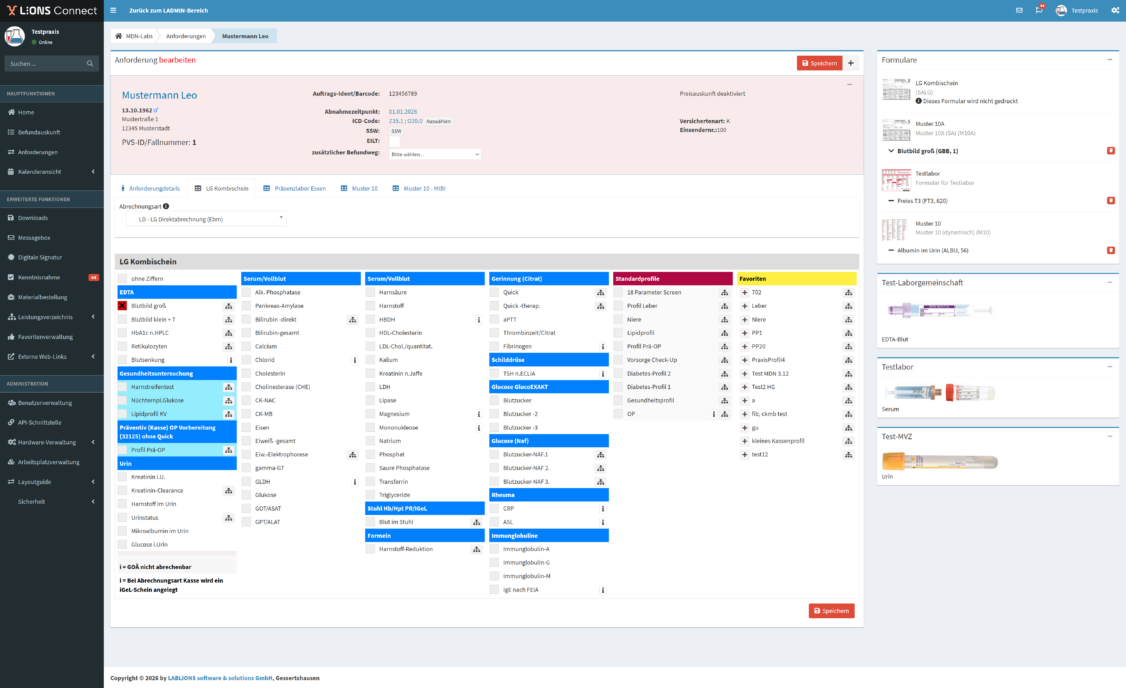Switch to the Präsenzlabor Essen tab

(x=294, y=188)
